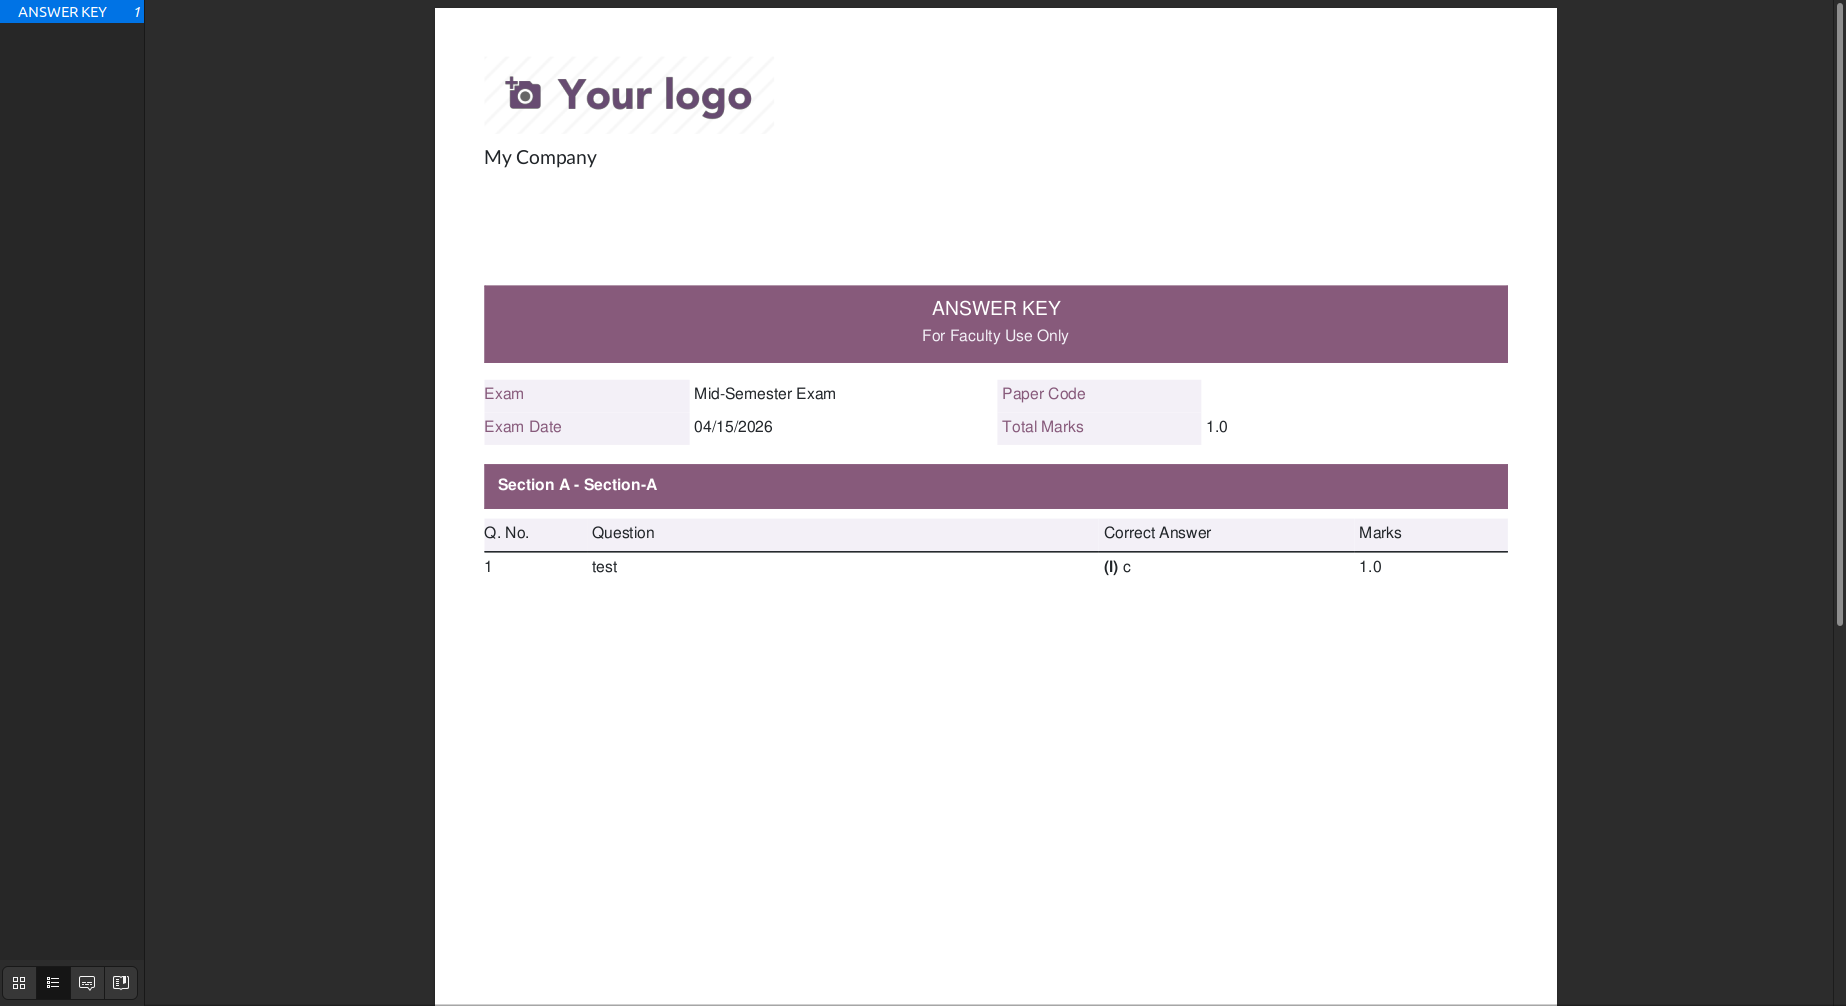Click the exam date 04/15/2026
The width and height of the screenshot is (1846, 1006).
pyautogui.click(x=733, y=427)
